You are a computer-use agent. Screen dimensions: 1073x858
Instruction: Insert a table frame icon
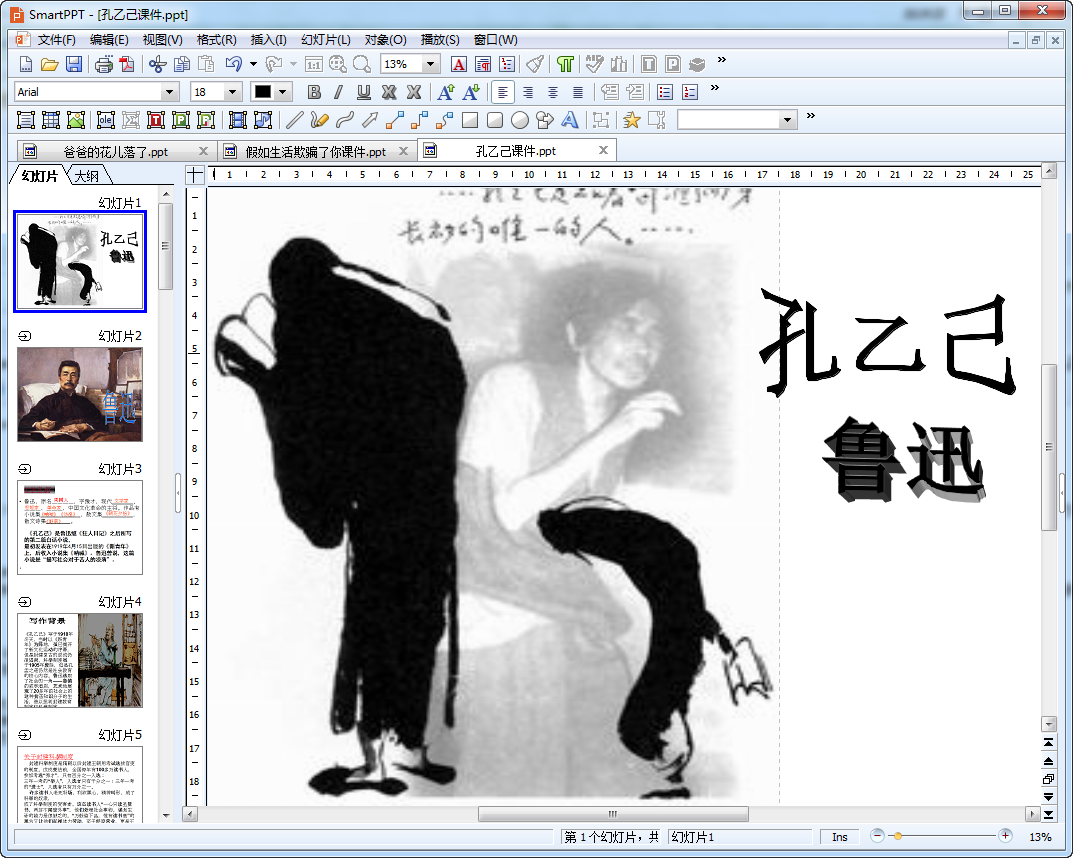[51, 120]
